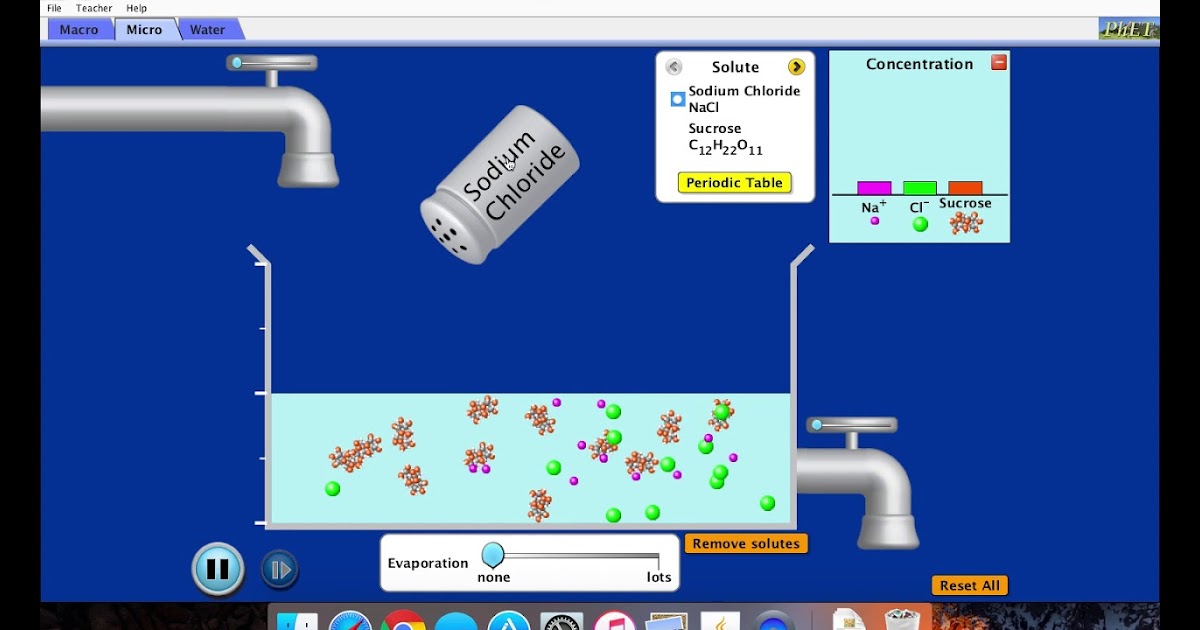Image resolution: width=1200 pixels, height=630 pixels.
Task: Click the top water faucet spout
Action: pyautogui.click(x=307, y=168)
